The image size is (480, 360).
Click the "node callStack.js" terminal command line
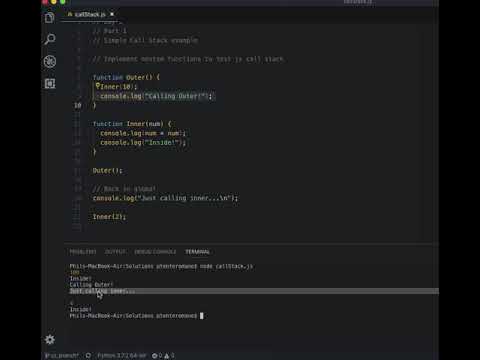coord(161,266)
